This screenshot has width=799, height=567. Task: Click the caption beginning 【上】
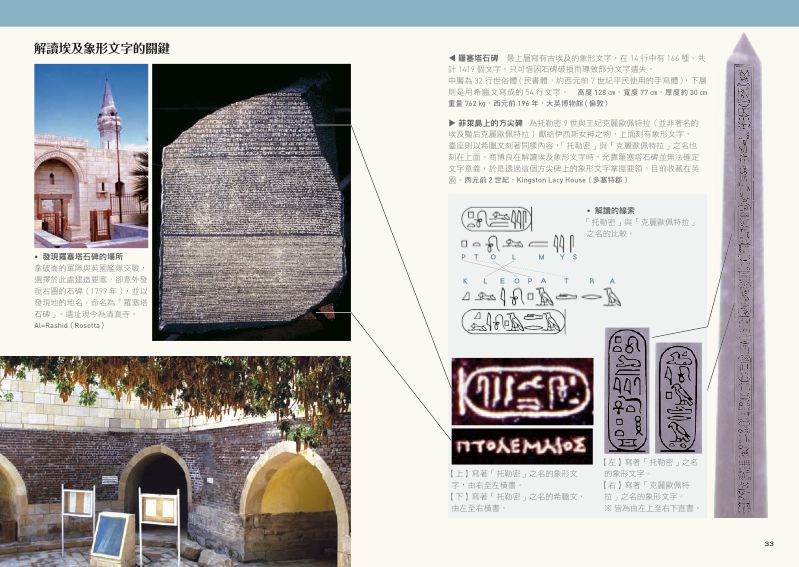click(515, 479)
